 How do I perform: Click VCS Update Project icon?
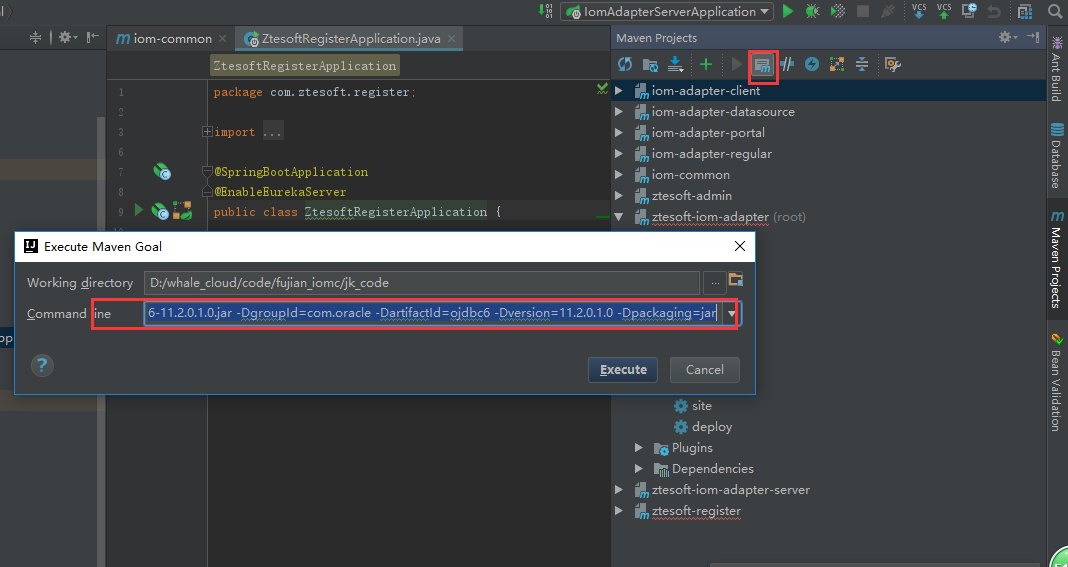(x=919, y=12)
